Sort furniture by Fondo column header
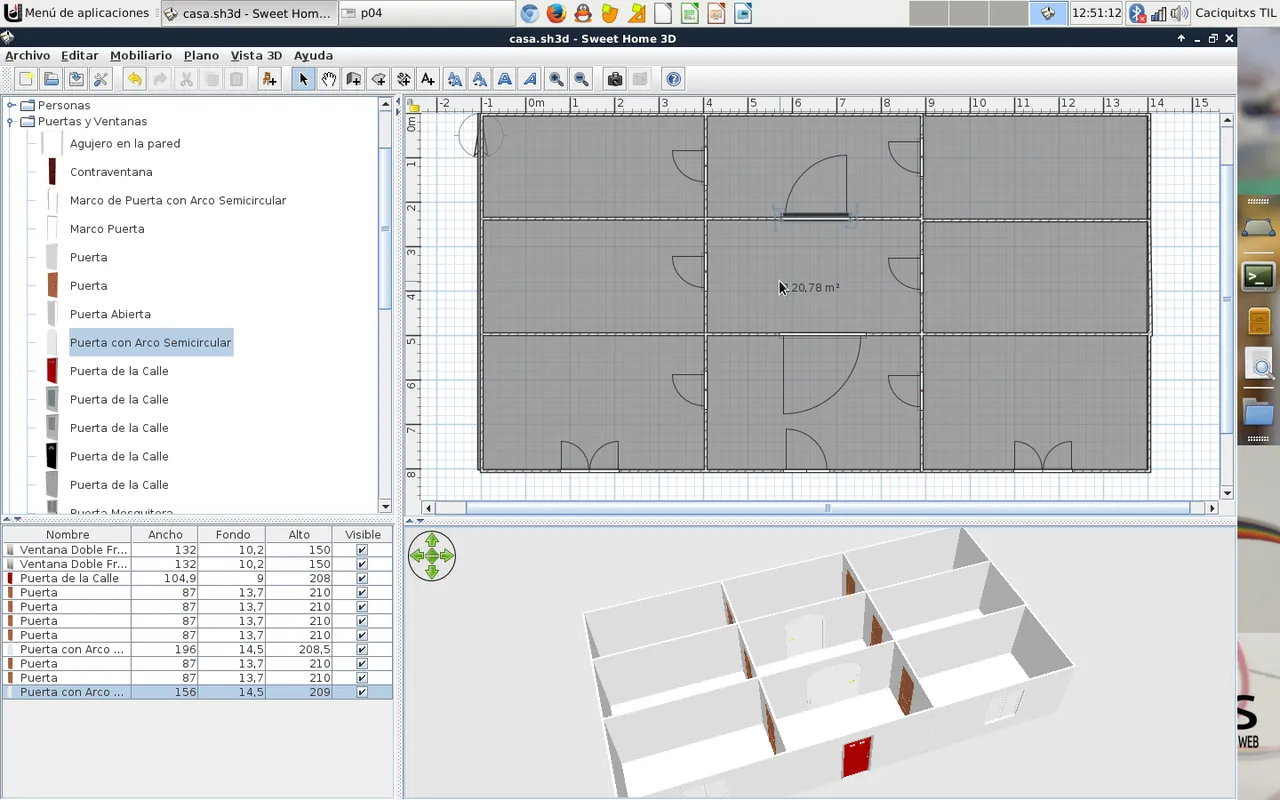The width and height of the screenshot is (1280, 800). click(x=232, y=535)
